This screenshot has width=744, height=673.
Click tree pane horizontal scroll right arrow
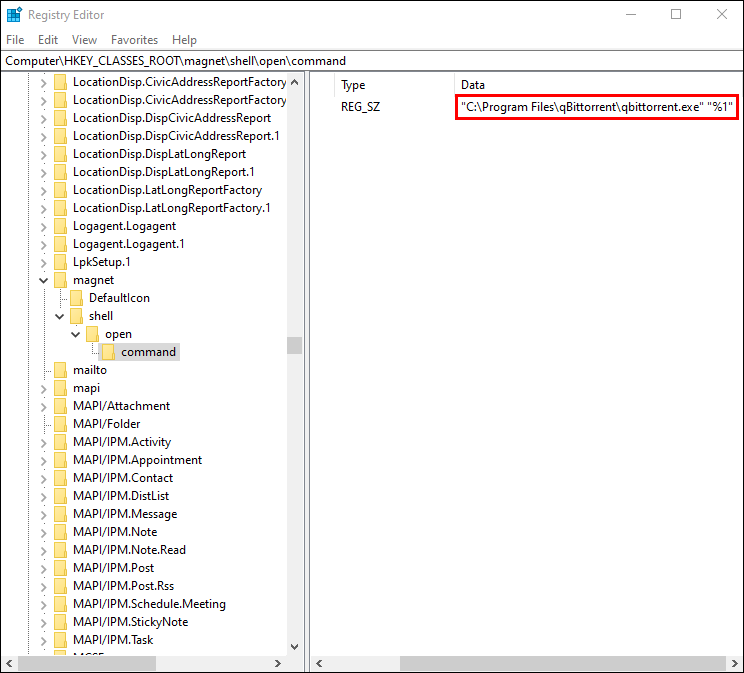tap(278, 664)
